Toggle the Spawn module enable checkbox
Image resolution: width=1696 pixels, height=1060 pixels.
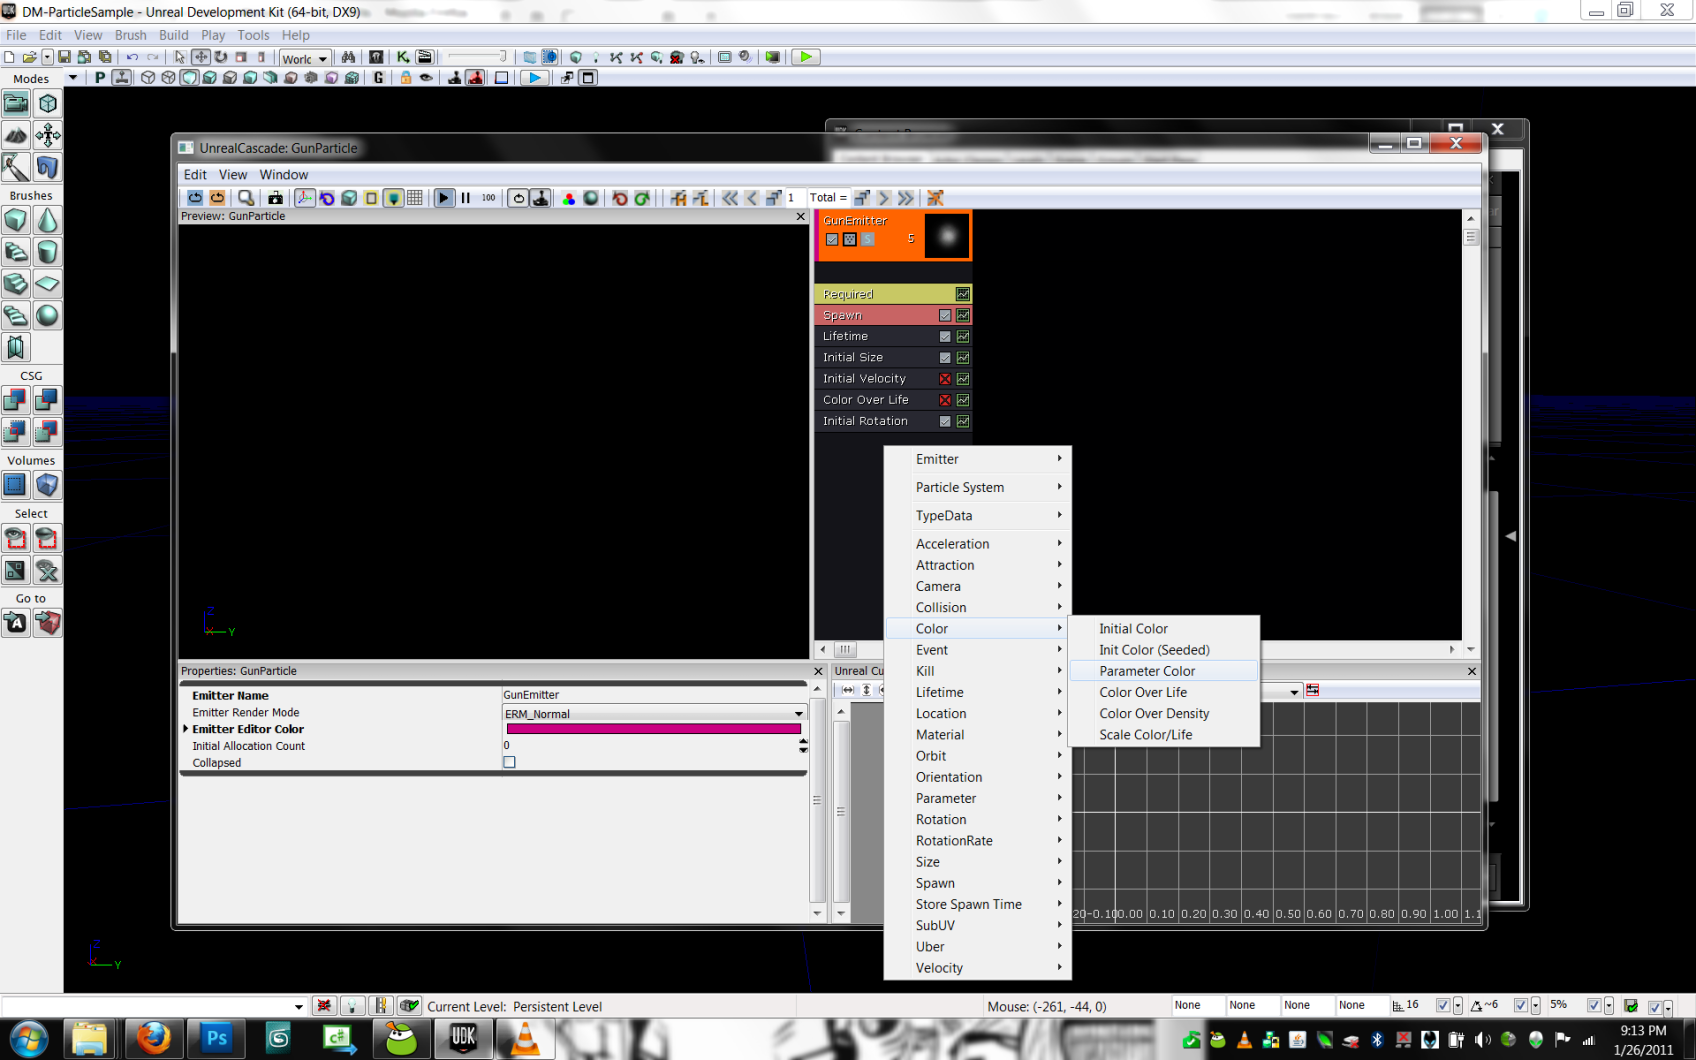point(945,316)
